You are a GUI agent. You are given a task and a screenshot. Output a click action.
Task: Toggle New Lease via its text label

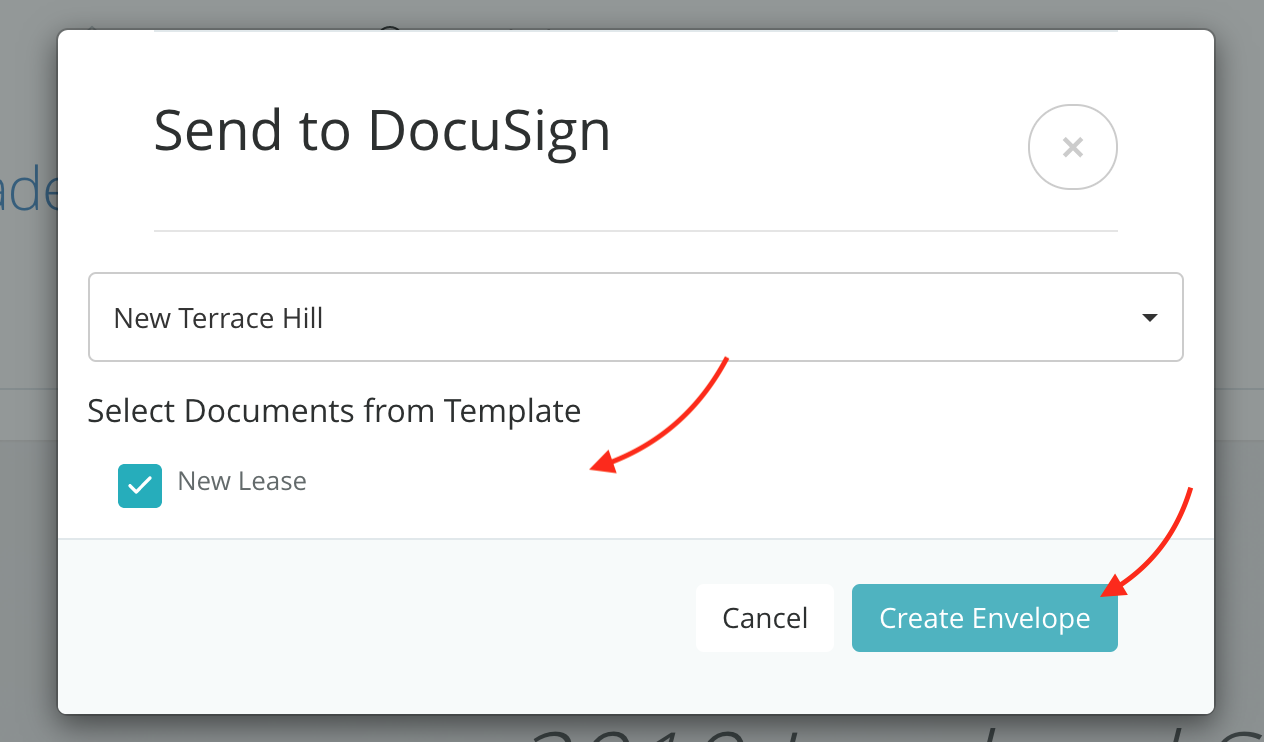click(x=242, y=481)
